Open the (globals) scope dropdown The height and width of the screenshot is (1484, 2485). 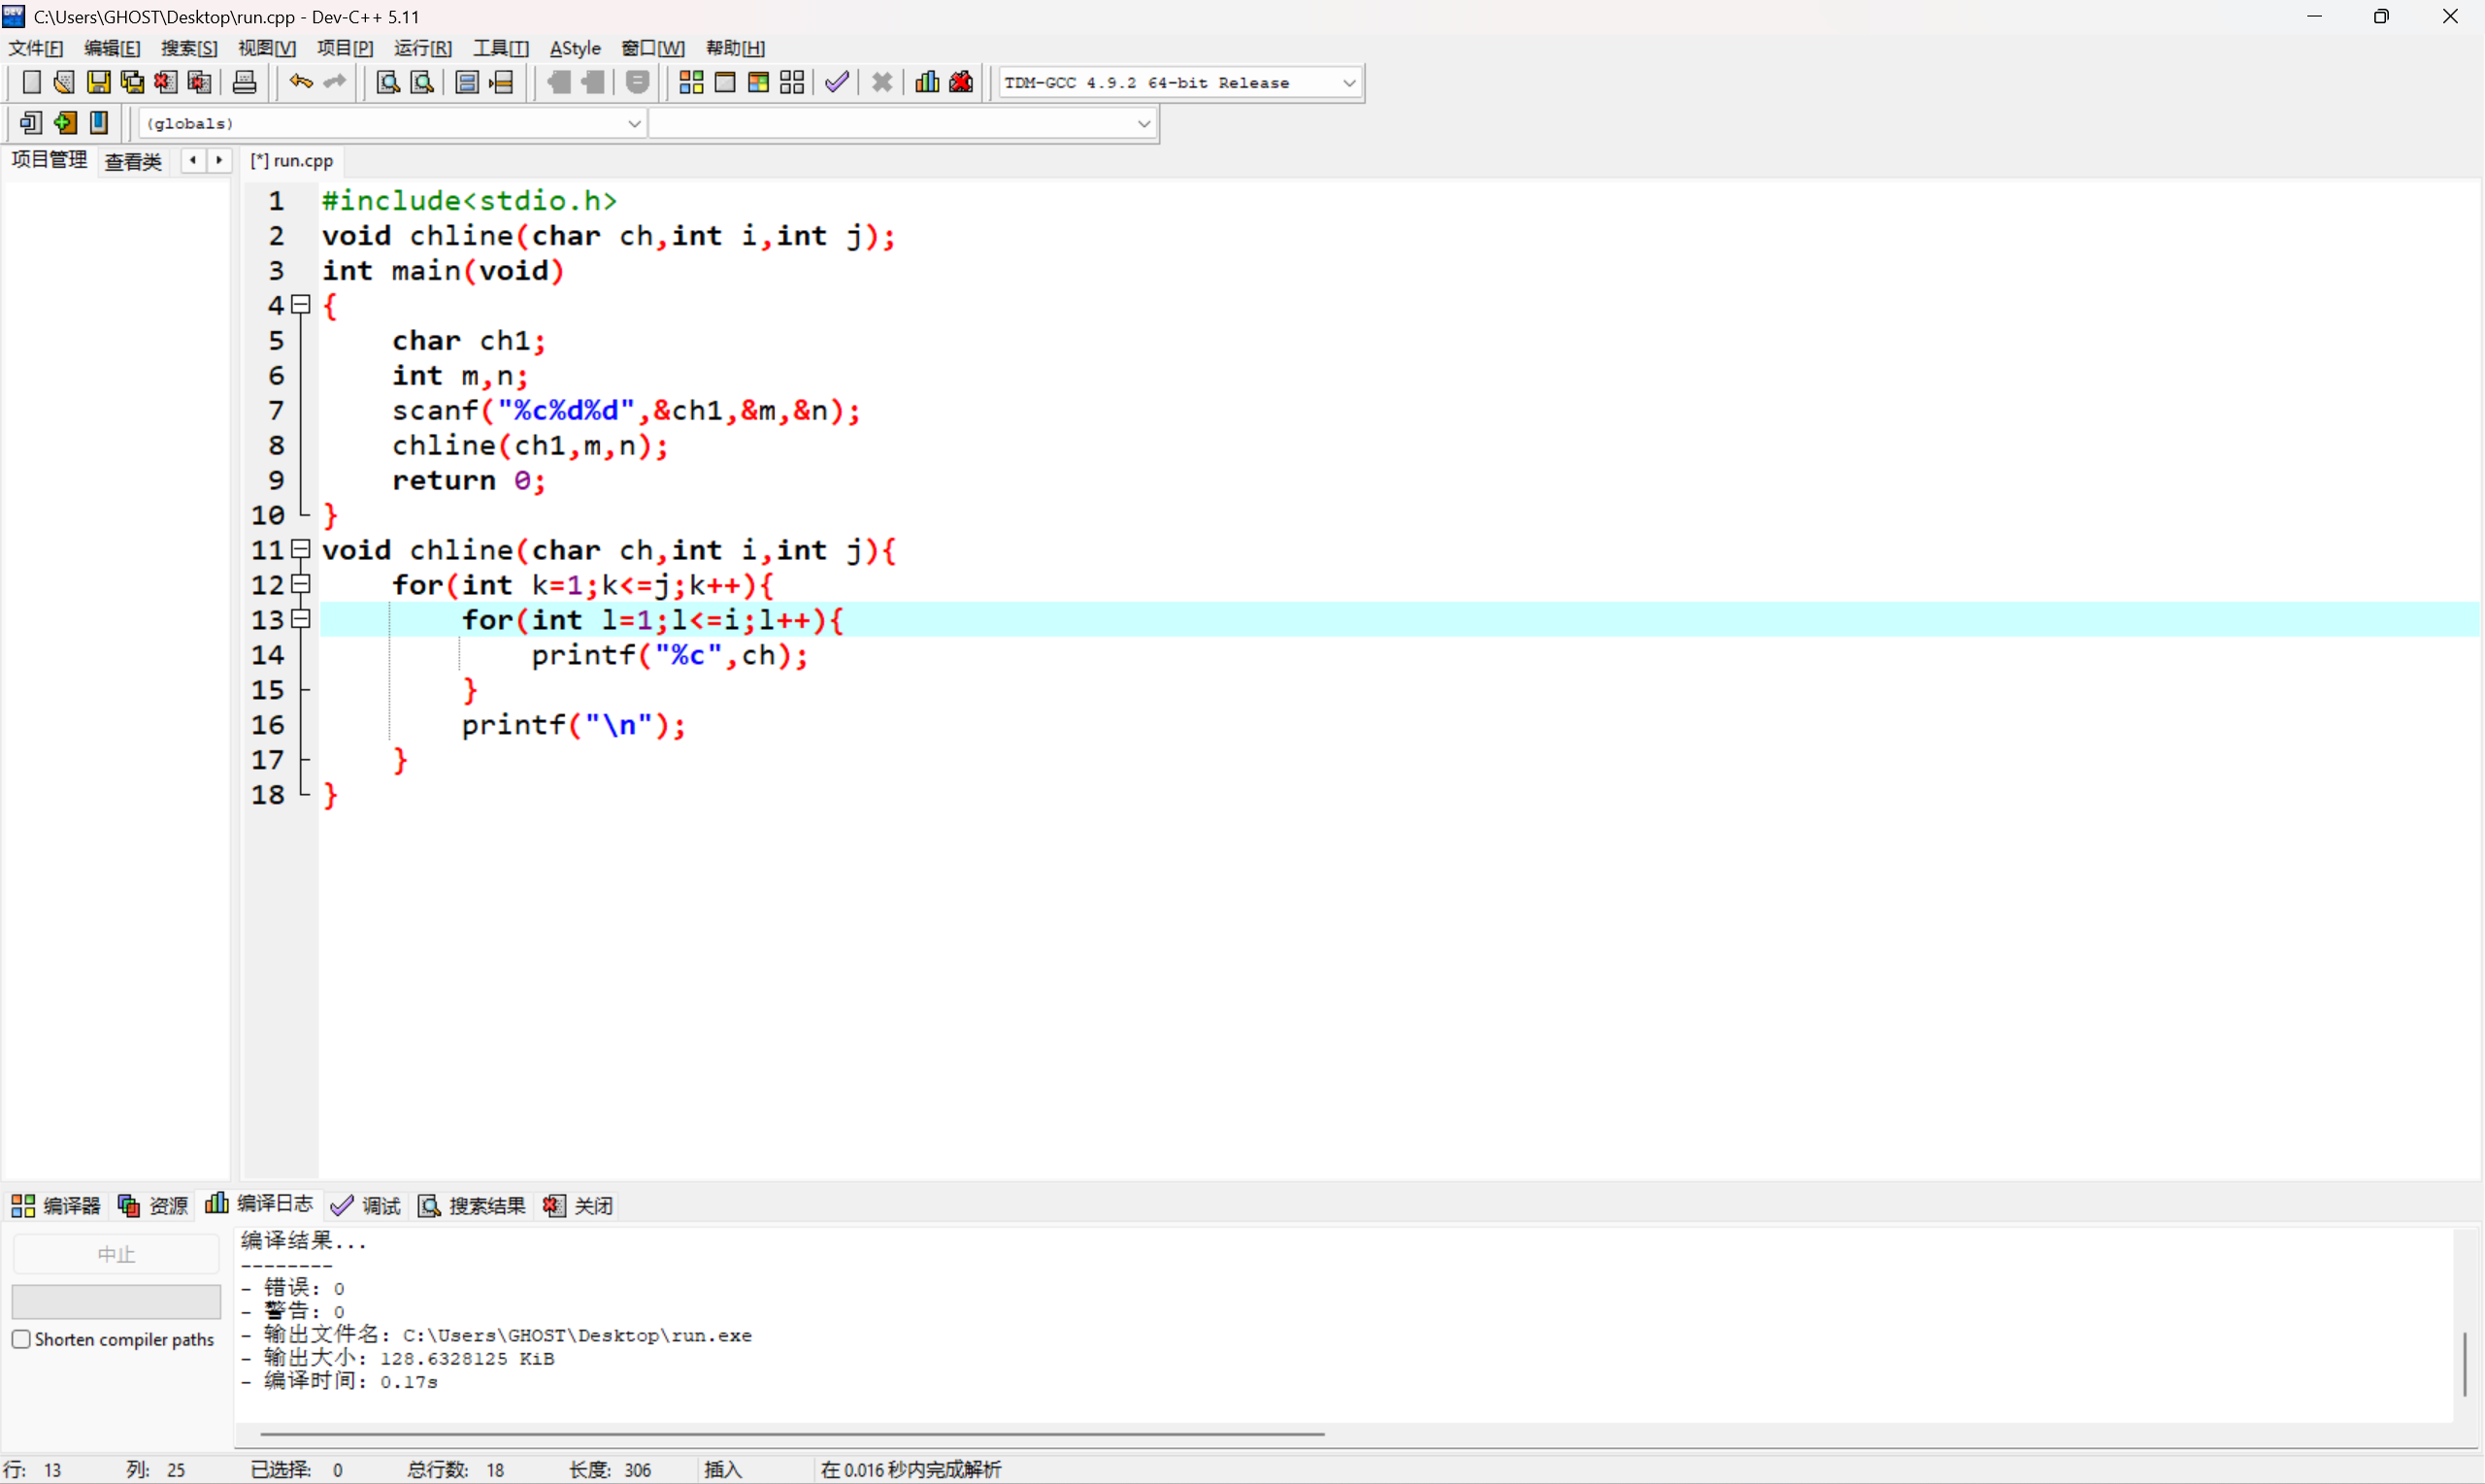[x=634, y=124]
